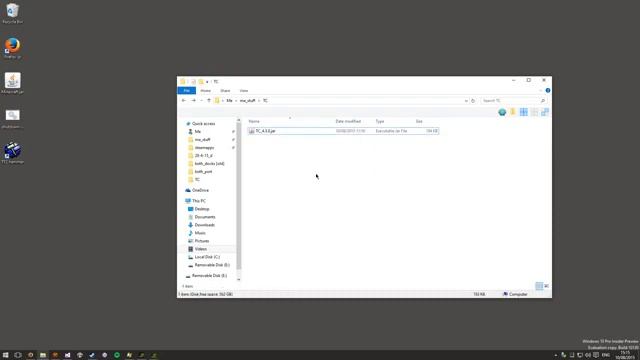640x360 pixels.
Task: Select Quick access in navigation pane
Action: (x=203, y=124)
